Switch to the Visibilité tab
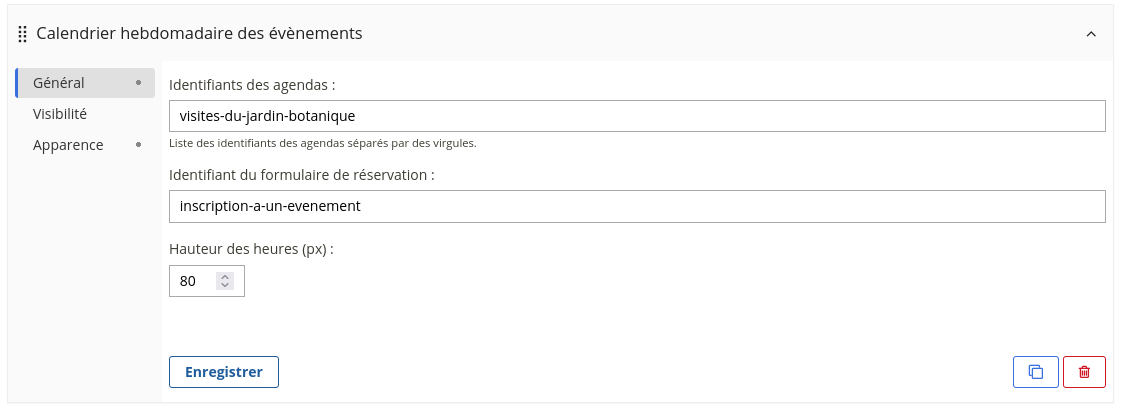 point(60,114)
